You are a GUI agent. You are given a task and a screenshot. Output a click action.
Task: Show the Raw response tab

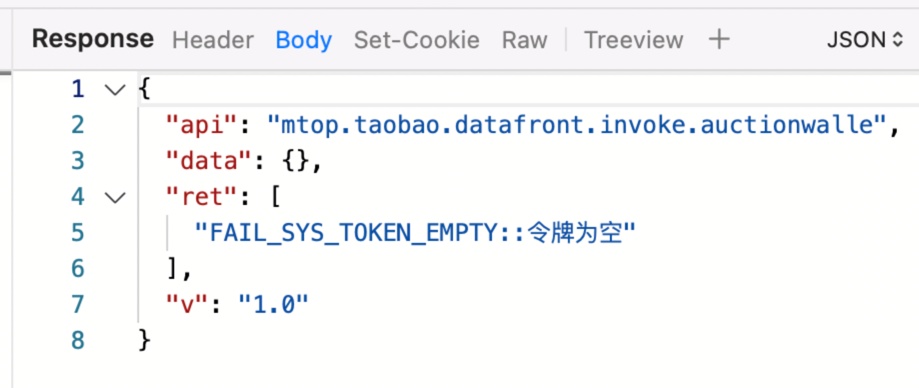[x=525, y=40]
